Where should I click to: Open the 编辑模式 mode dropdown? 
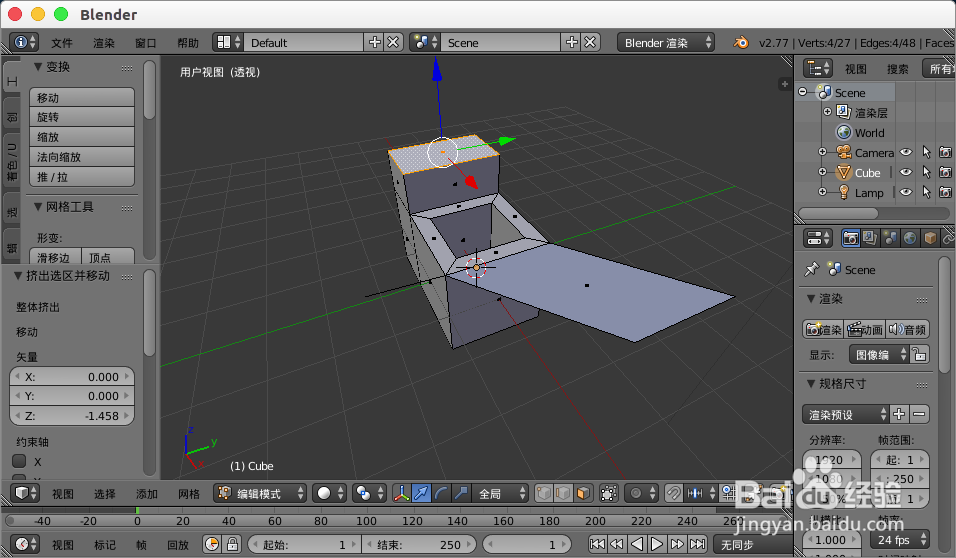click(260, 493)
